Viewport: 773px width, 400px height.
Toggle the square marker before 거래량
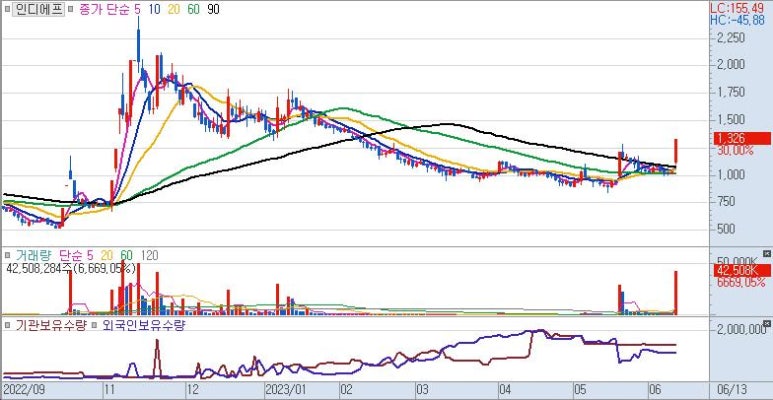(7, 255)
